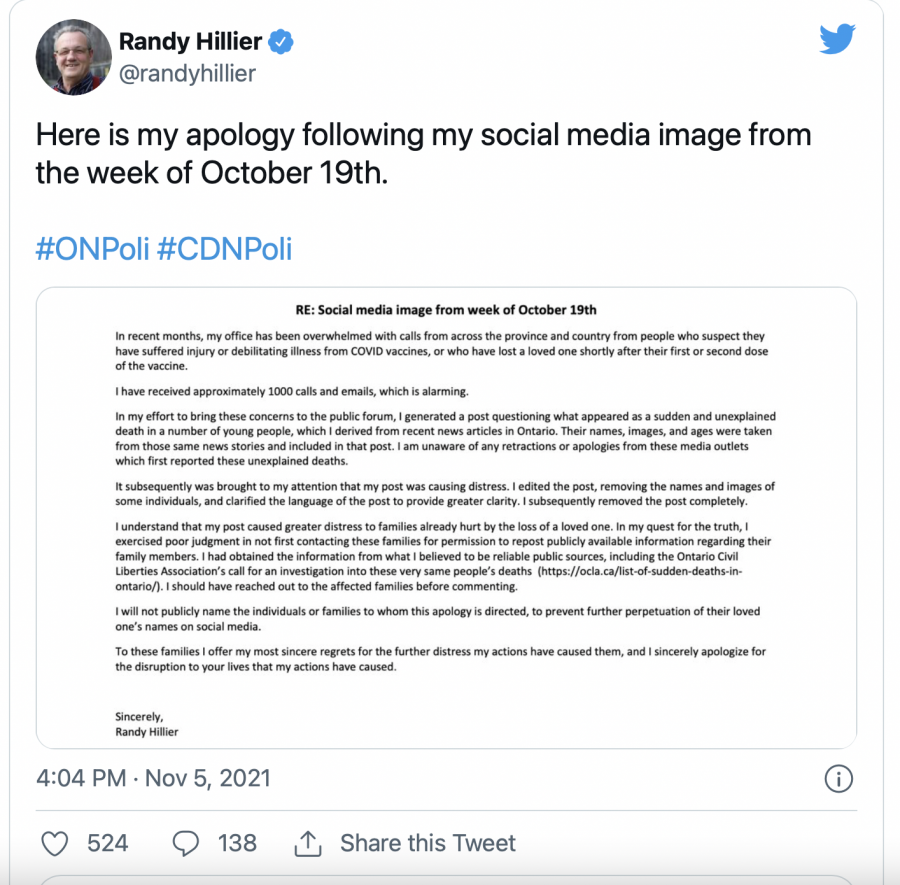The width and height of the screenshot is (900, 885).
Task: Like the tweet with the heart icon
Action: tap(55, 843)
